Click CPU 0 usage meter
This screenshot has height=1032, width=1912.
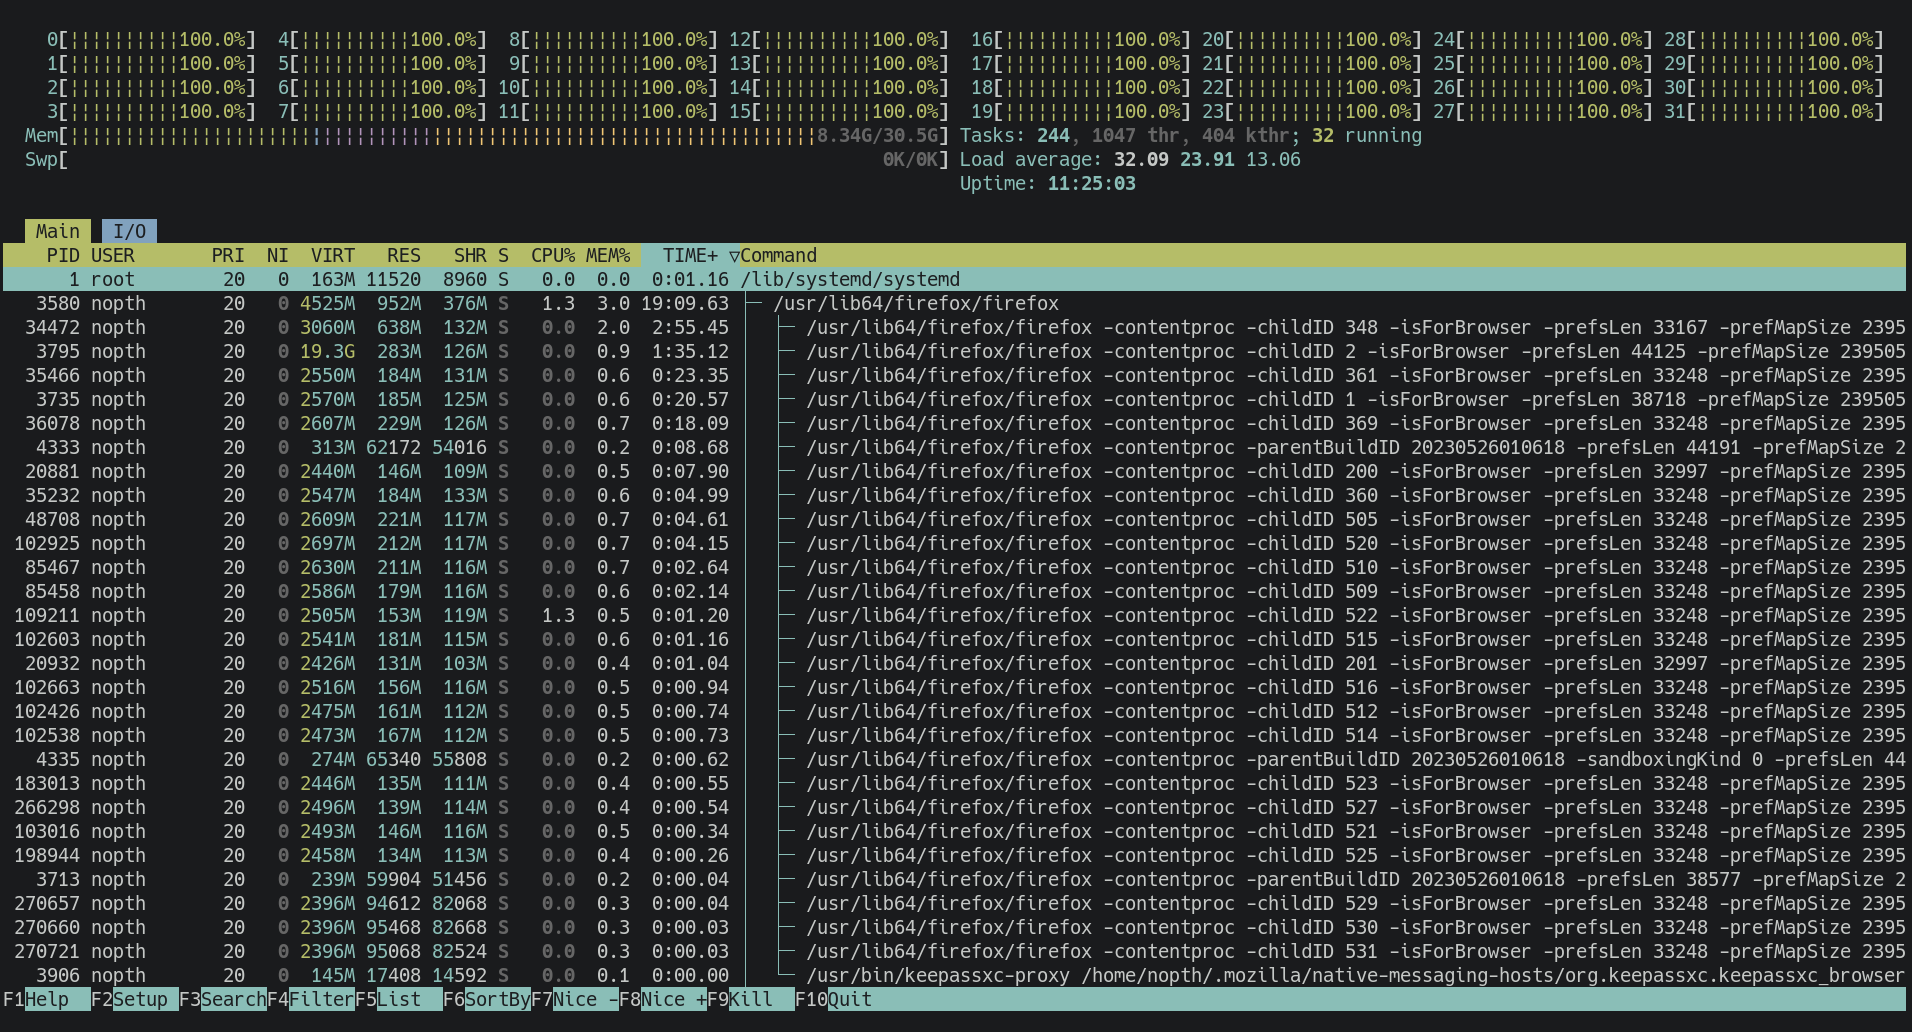click(x=151, y=39)
